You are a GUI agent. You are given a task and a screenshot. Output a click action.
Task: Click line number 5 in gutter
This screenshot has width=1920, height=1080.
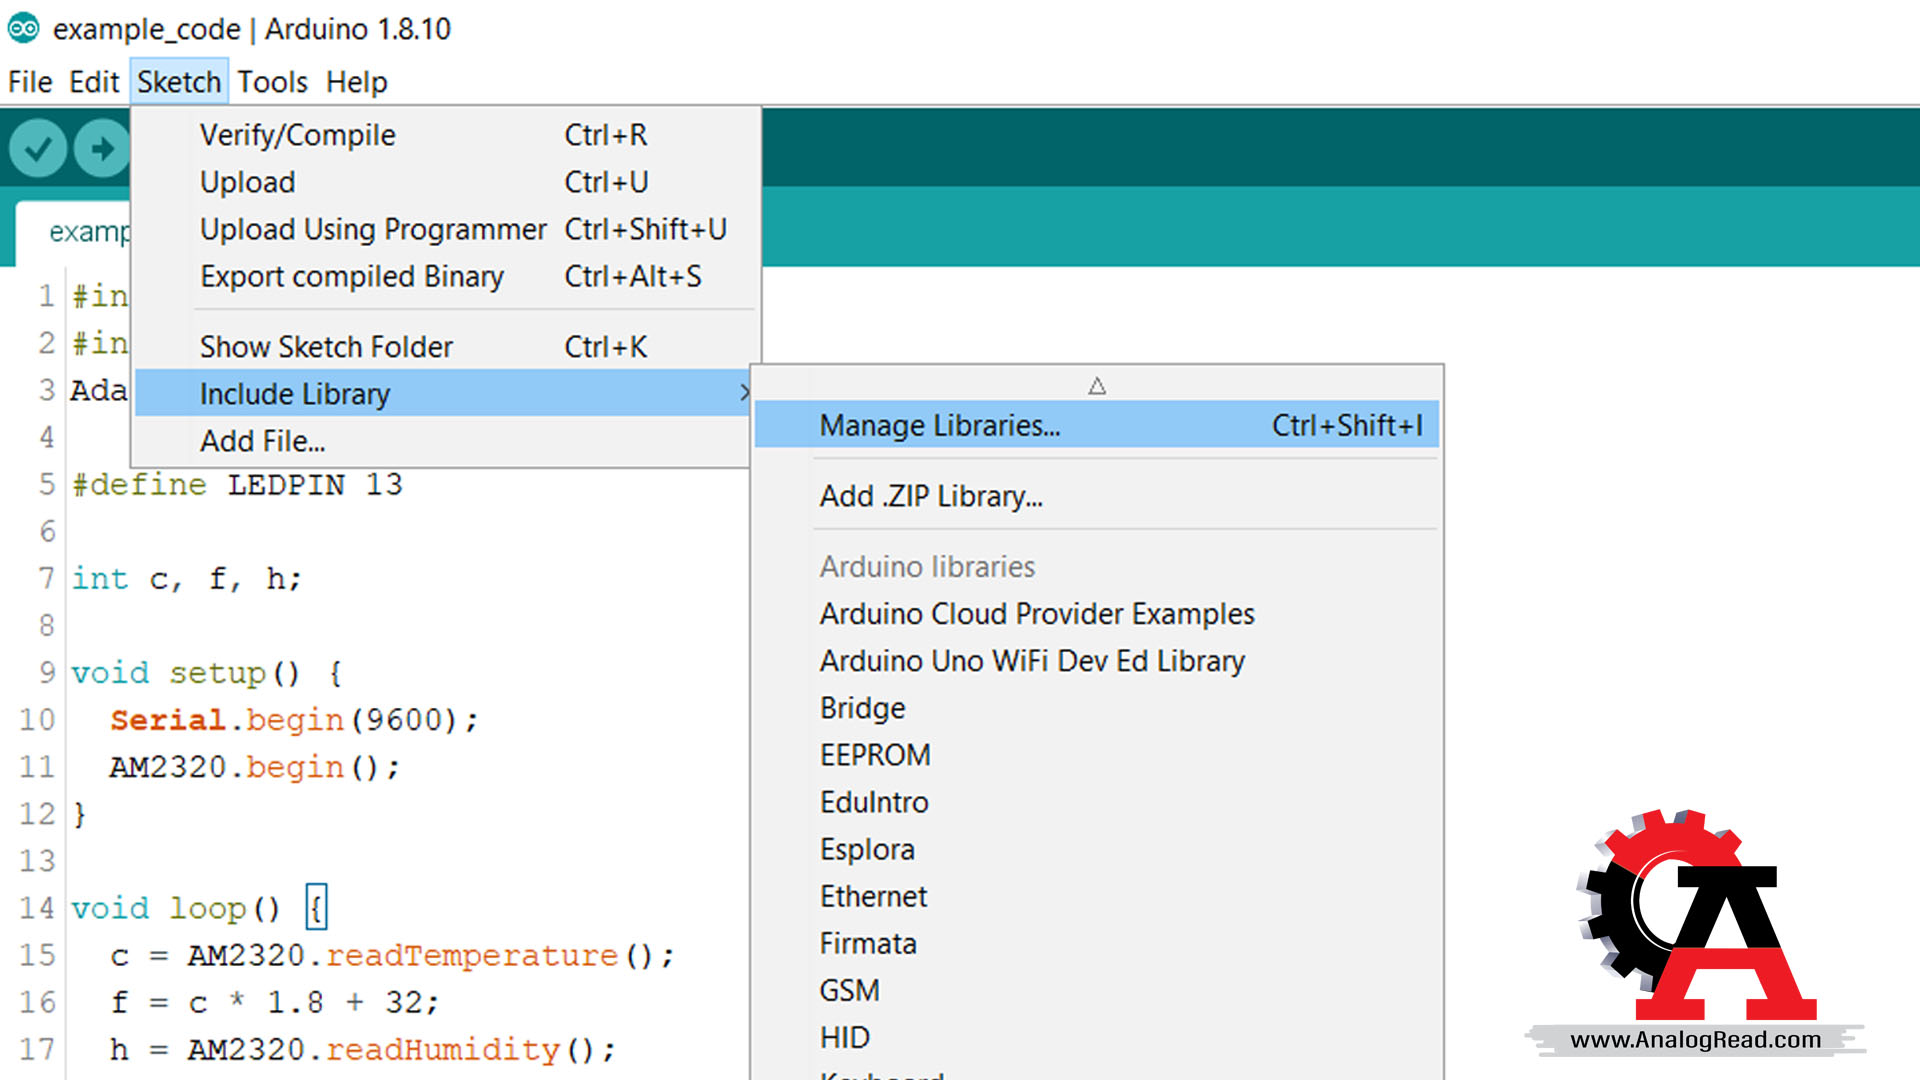point(46,485)
